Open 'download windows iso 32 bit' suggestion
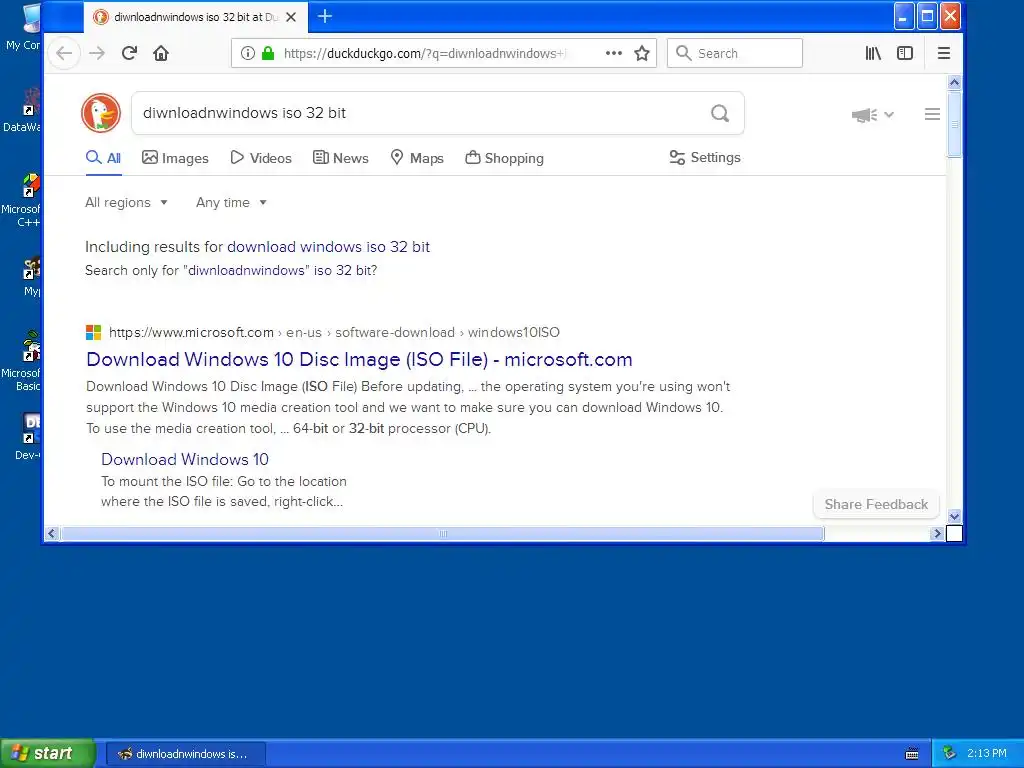1024x768 pixels. point(328,247)
